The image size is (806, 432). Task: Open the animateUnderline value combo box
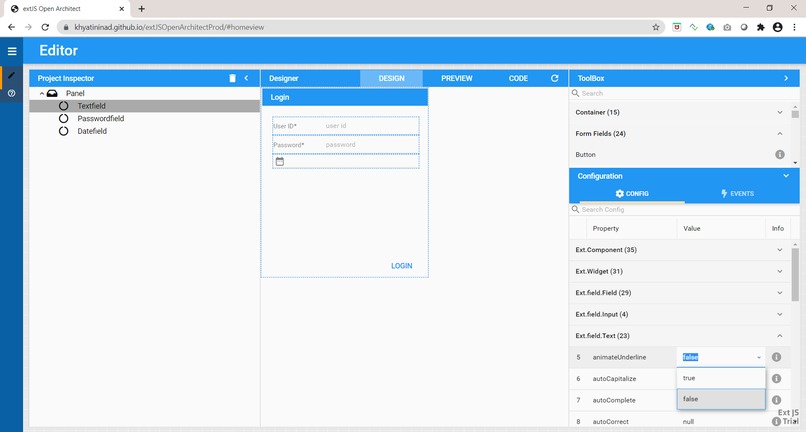[x=721, y=357]
